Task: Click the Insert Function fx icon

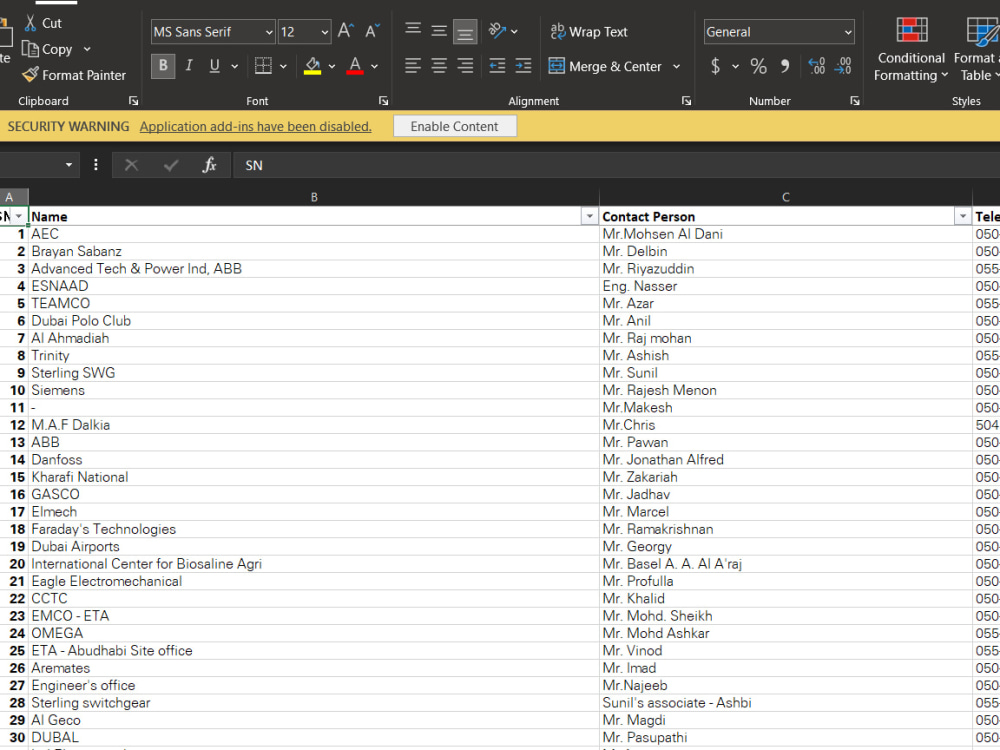Action: pyautogui.click(x=209, y=165)
